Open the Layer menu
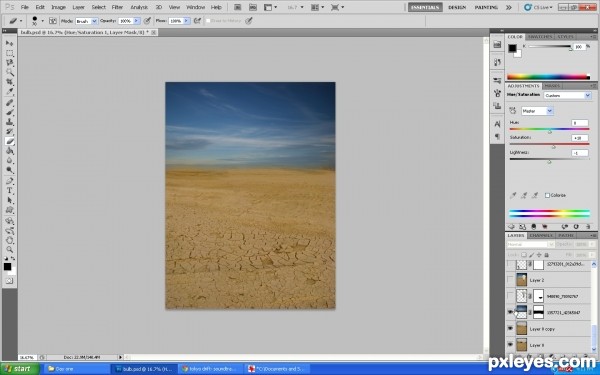 tap(78, 7)
